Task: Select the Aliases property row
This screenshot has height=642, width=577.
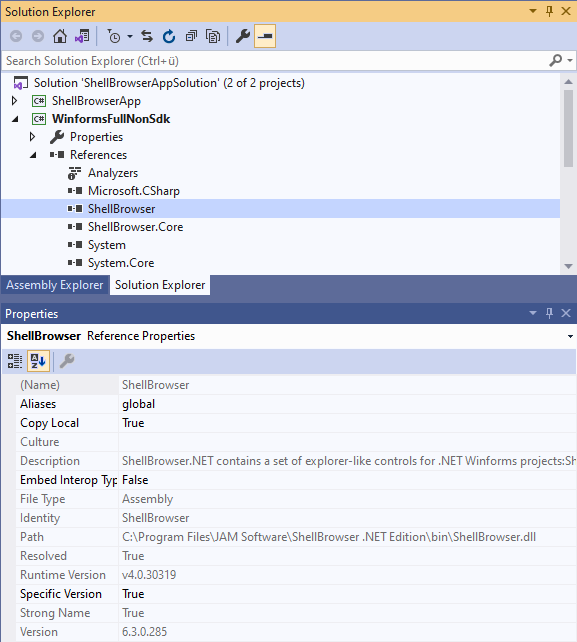Action: pos(296,404)
